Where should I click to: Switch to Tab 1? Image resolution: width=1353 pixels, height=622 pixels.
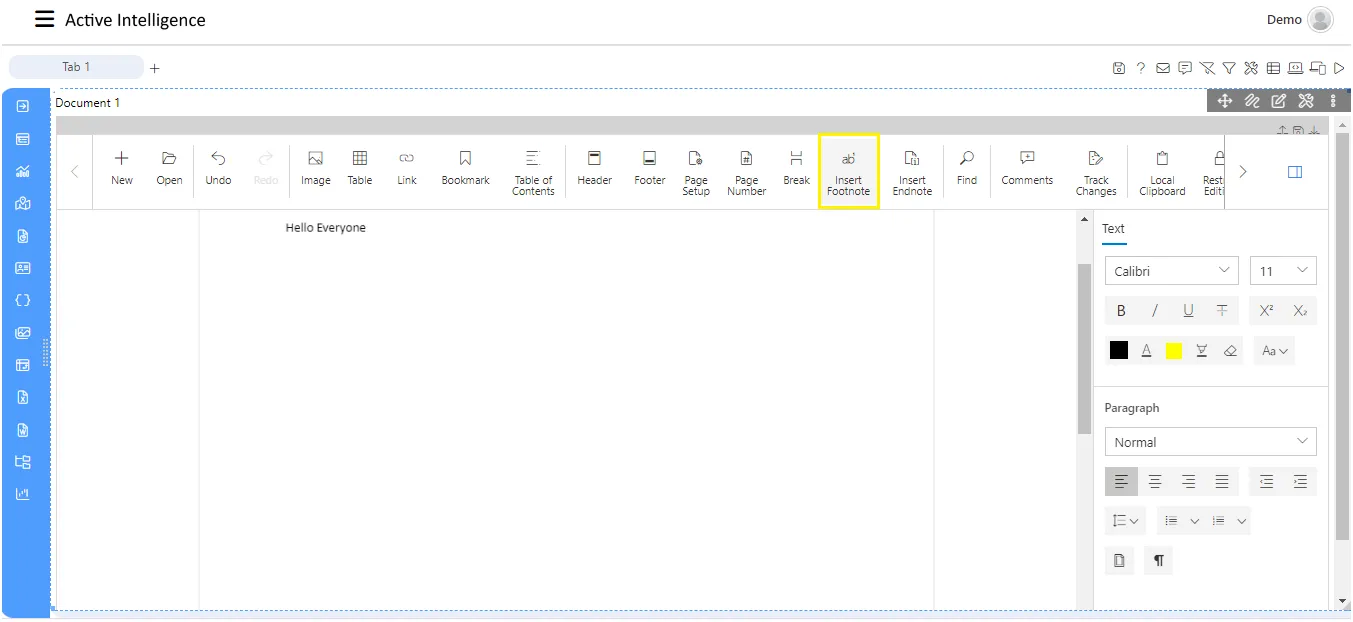tap(76, 67)
